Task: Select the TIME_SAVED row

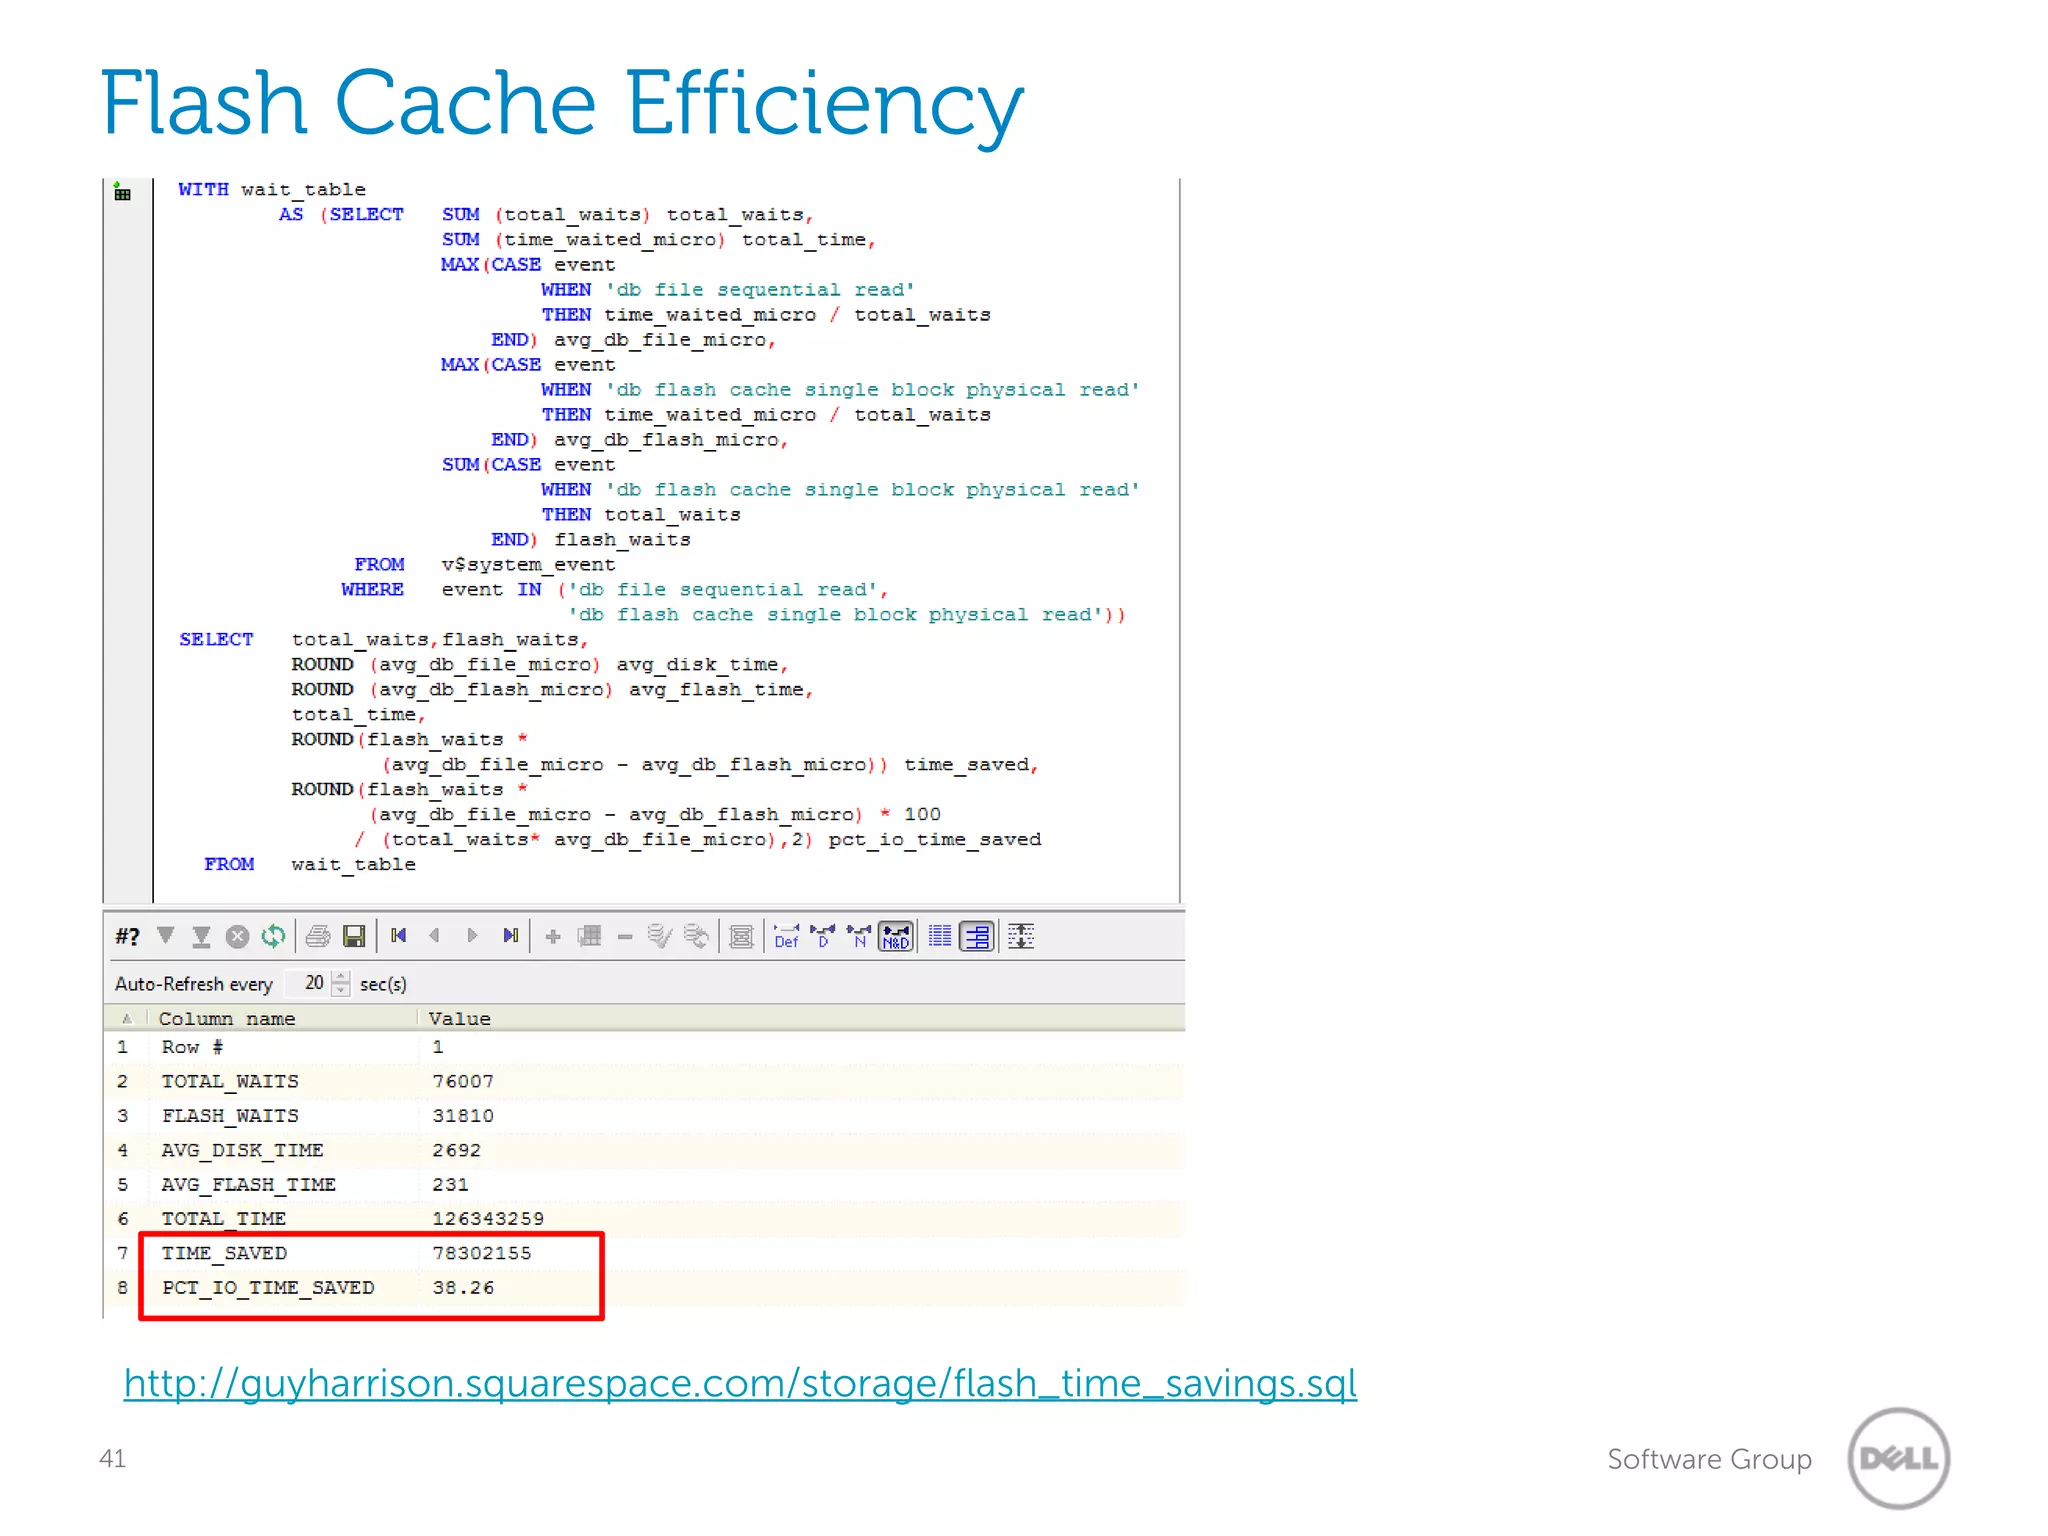Action: coord(645,1253)
